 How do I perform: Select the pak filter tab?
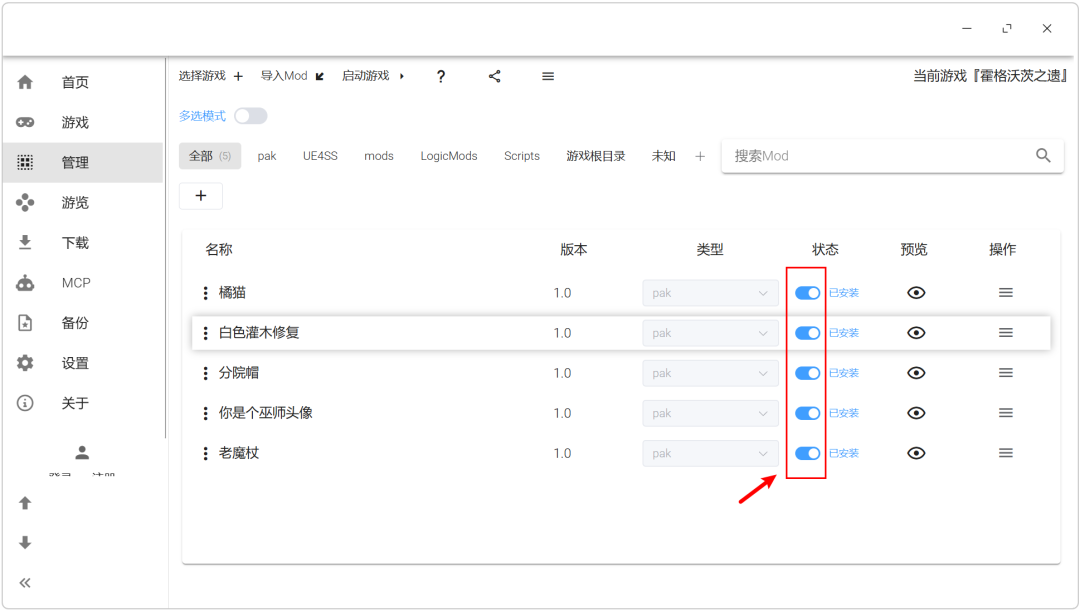267,156
